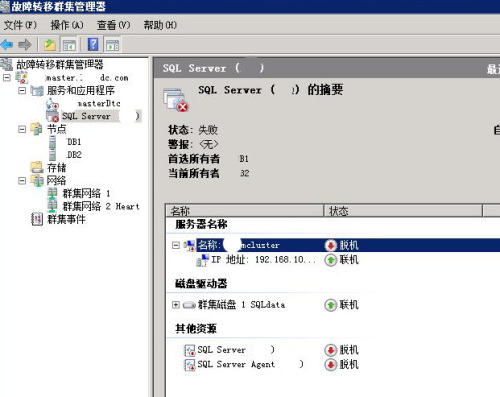This screenshot has width=500, height=397.
Task: Select node DB2 in the tree
Action: click(74, 155)
